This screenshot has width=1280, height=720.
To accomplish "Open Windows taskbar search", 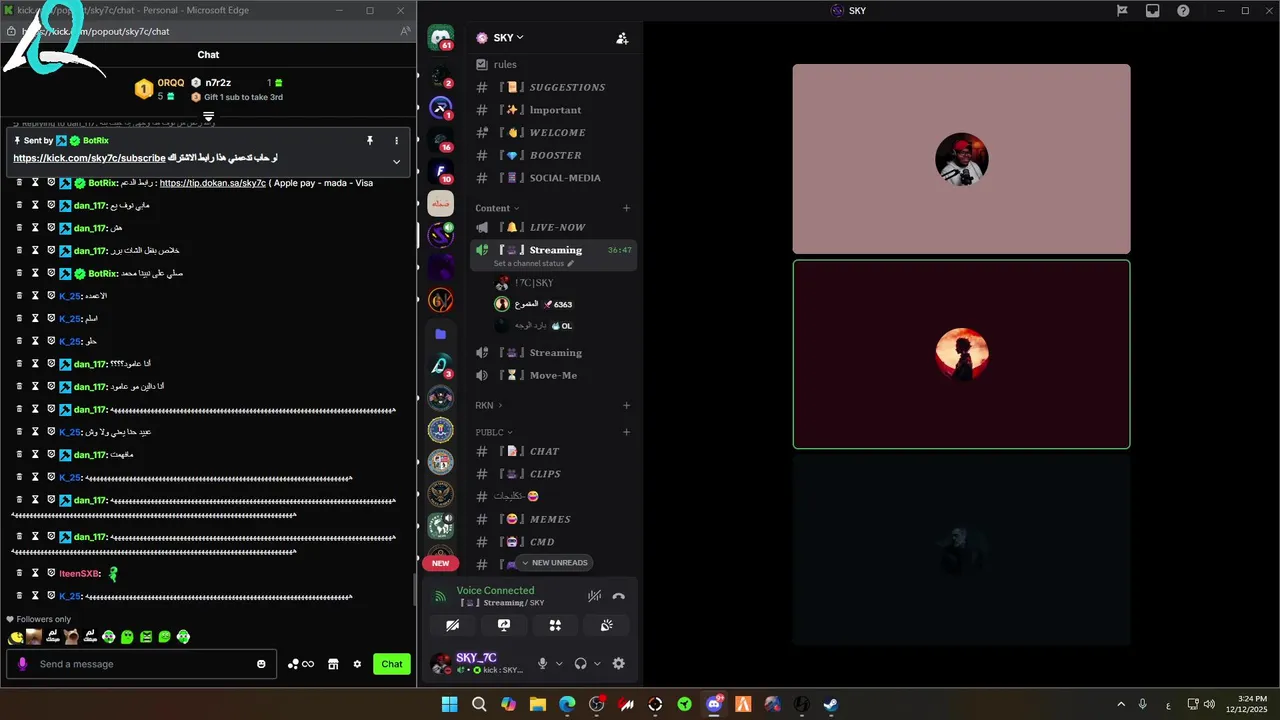I will click(479, 704).
